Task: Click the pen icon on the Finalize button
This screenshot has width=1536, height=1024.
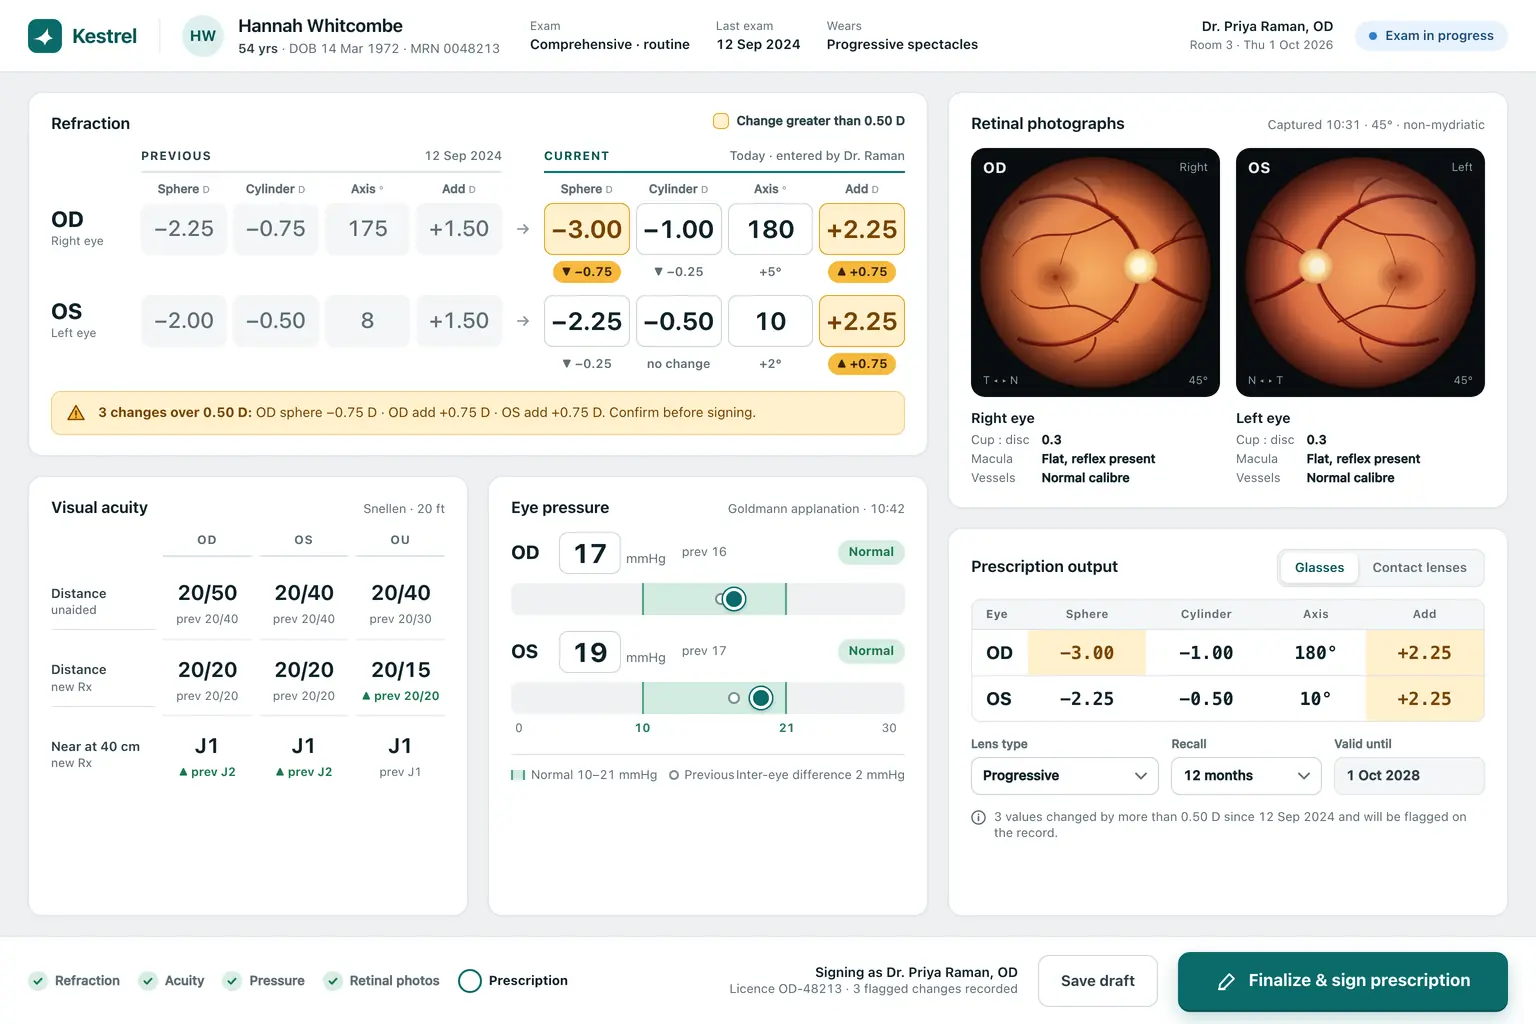Action: (x=1226, y=982)
